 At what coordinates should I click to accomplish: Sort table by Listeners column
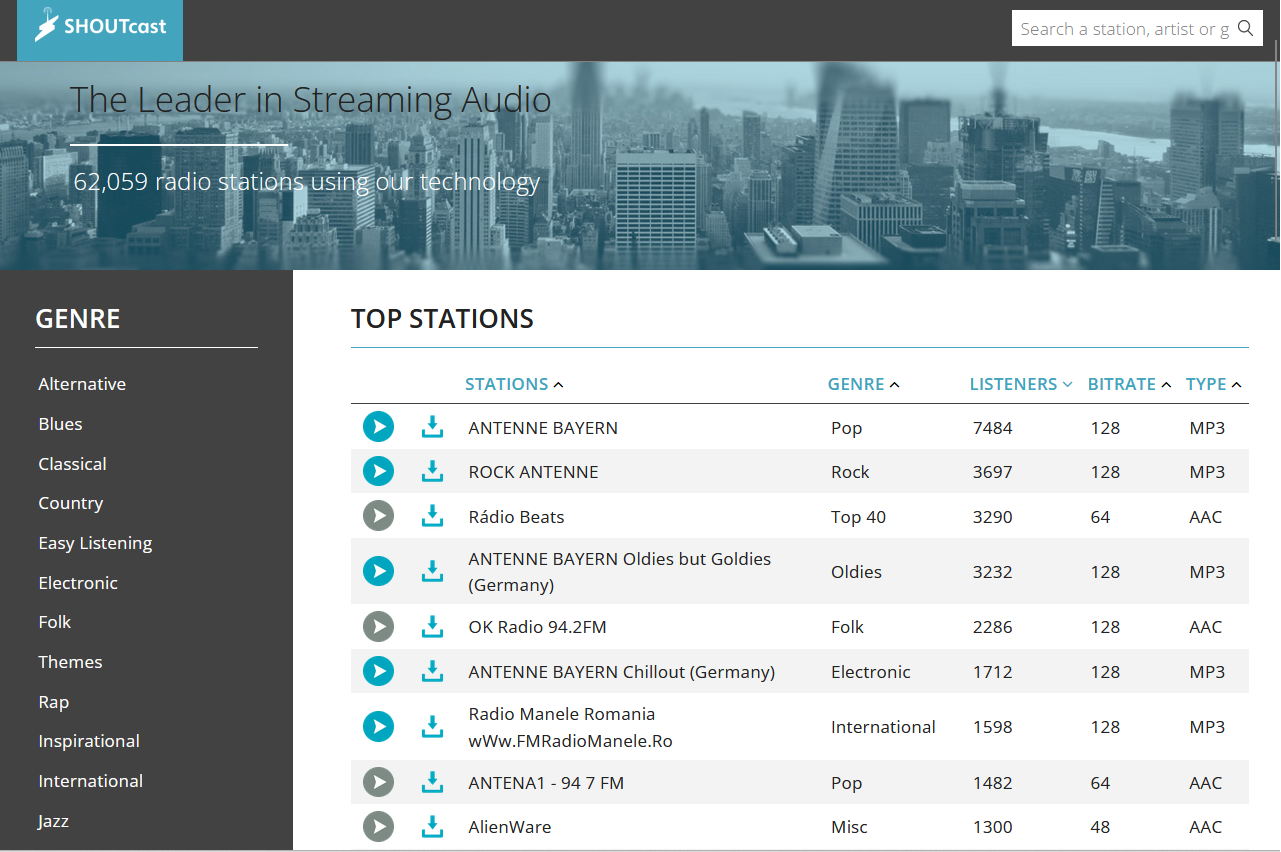tap(1021, 384)
